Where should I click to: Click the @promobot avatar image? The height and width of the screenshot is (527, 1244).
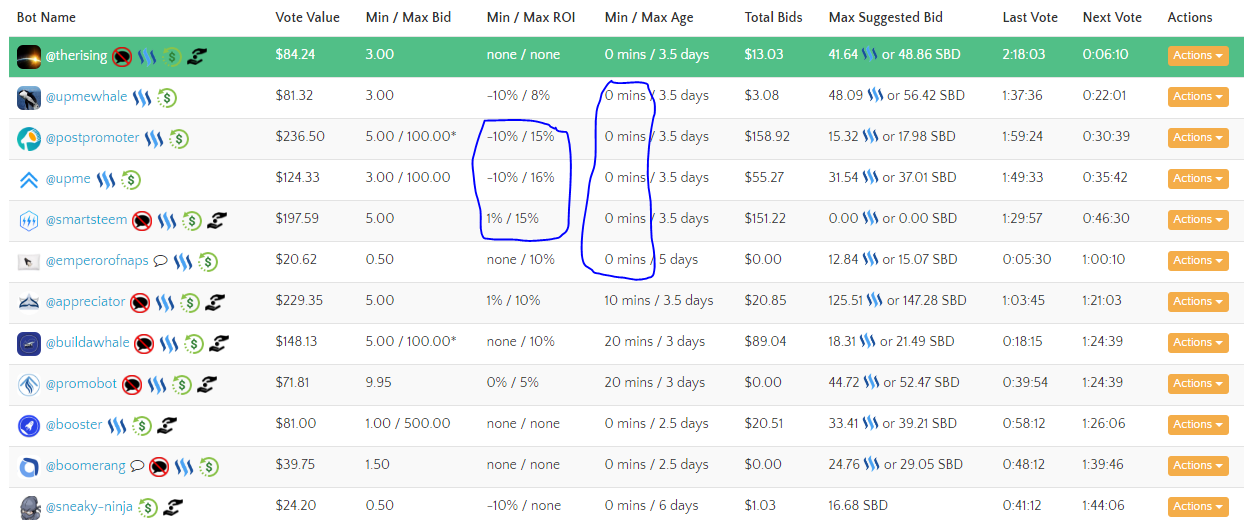point(29,385)
